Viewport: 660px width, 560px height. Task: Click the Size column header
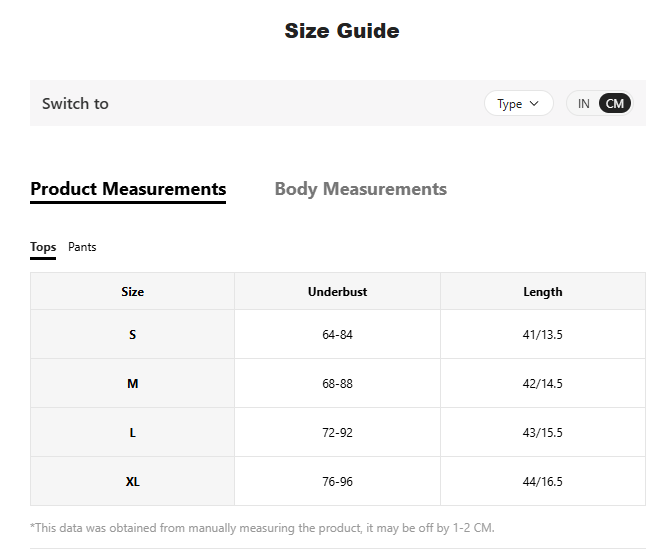132,292
